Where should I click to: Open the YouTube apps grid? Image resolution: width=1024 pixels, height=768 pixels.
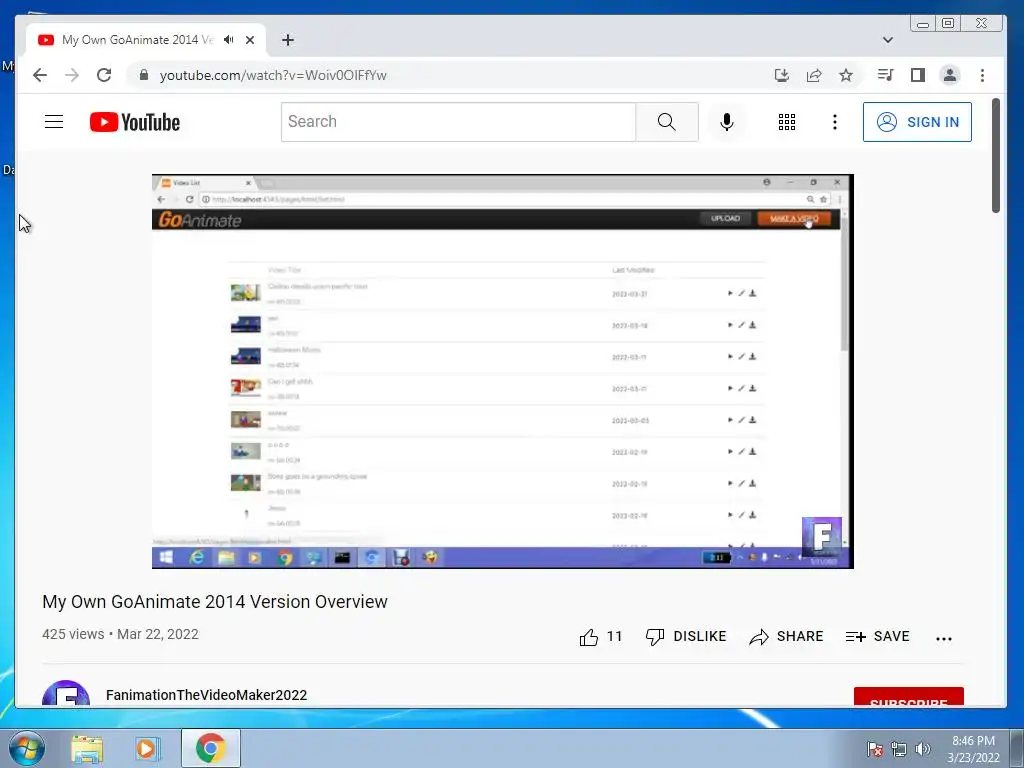(787, 122)
